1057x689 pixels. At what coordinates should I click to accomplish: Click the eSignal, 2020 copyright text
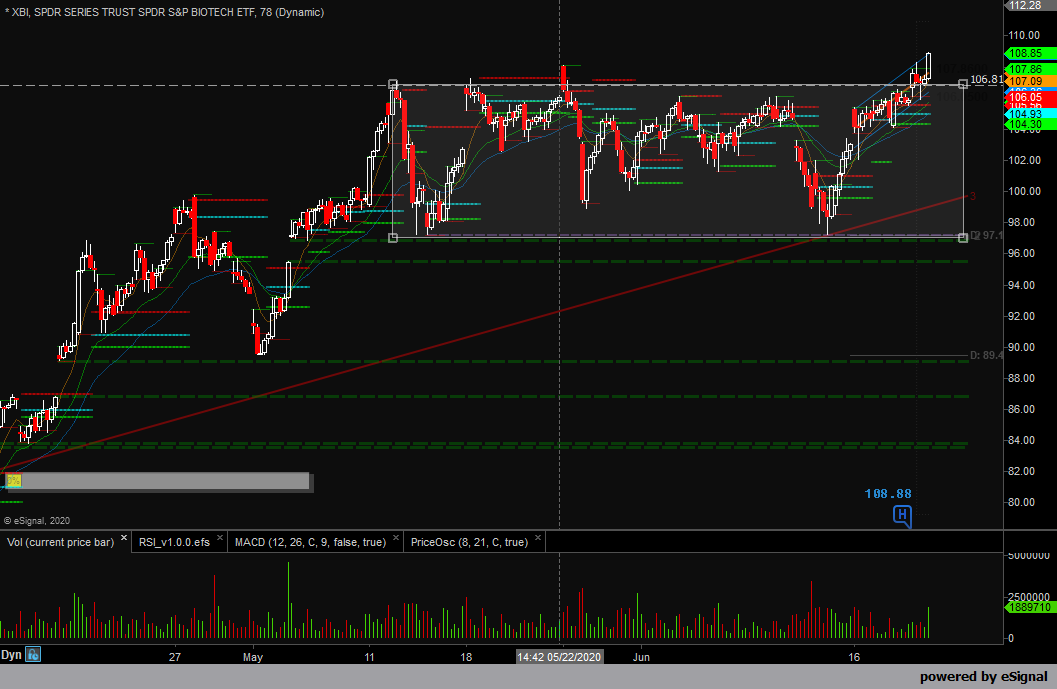[x=37, y=520]
